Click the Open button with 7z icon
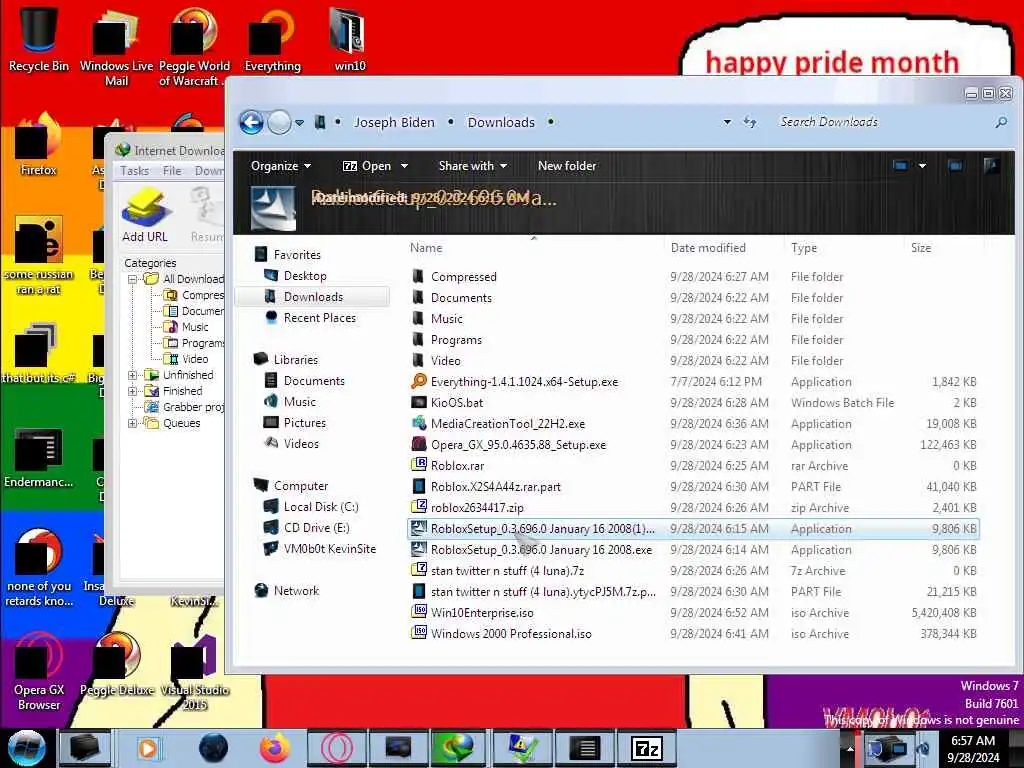 [x=367, y=166]
